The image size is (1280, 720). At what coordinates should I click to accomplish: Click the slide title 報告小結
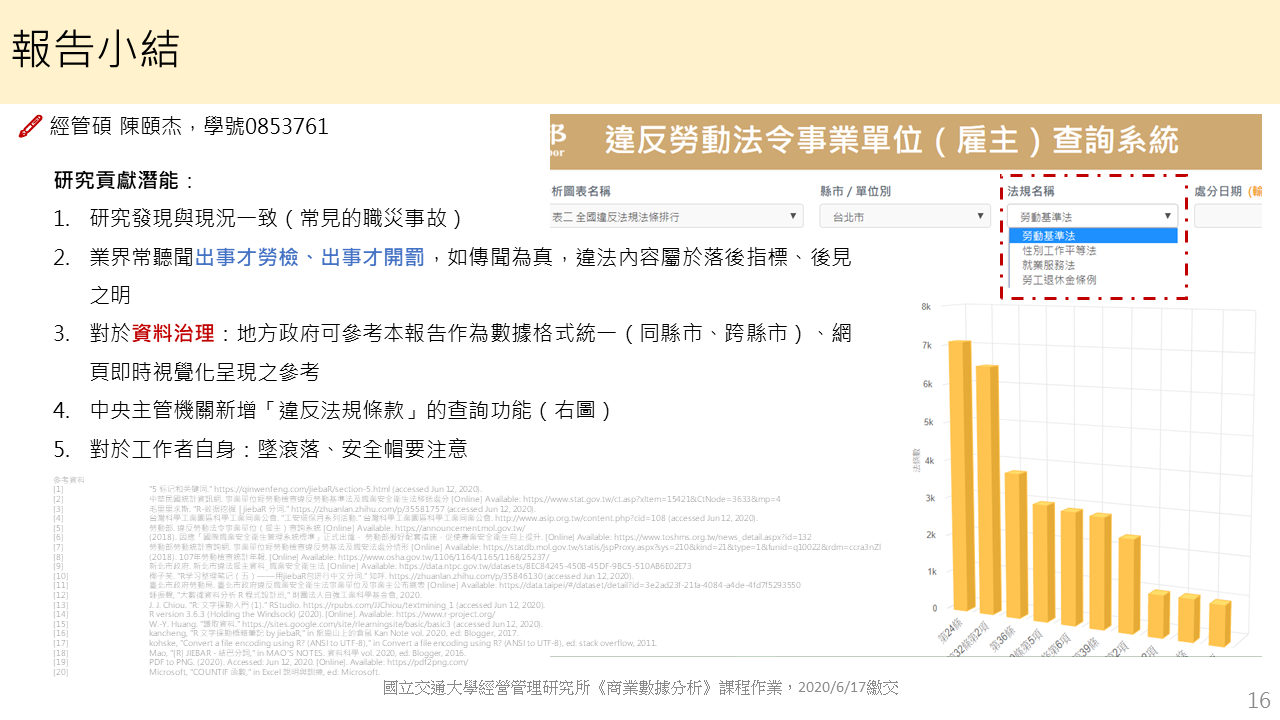pyautogui.click(x=95, y=50)
